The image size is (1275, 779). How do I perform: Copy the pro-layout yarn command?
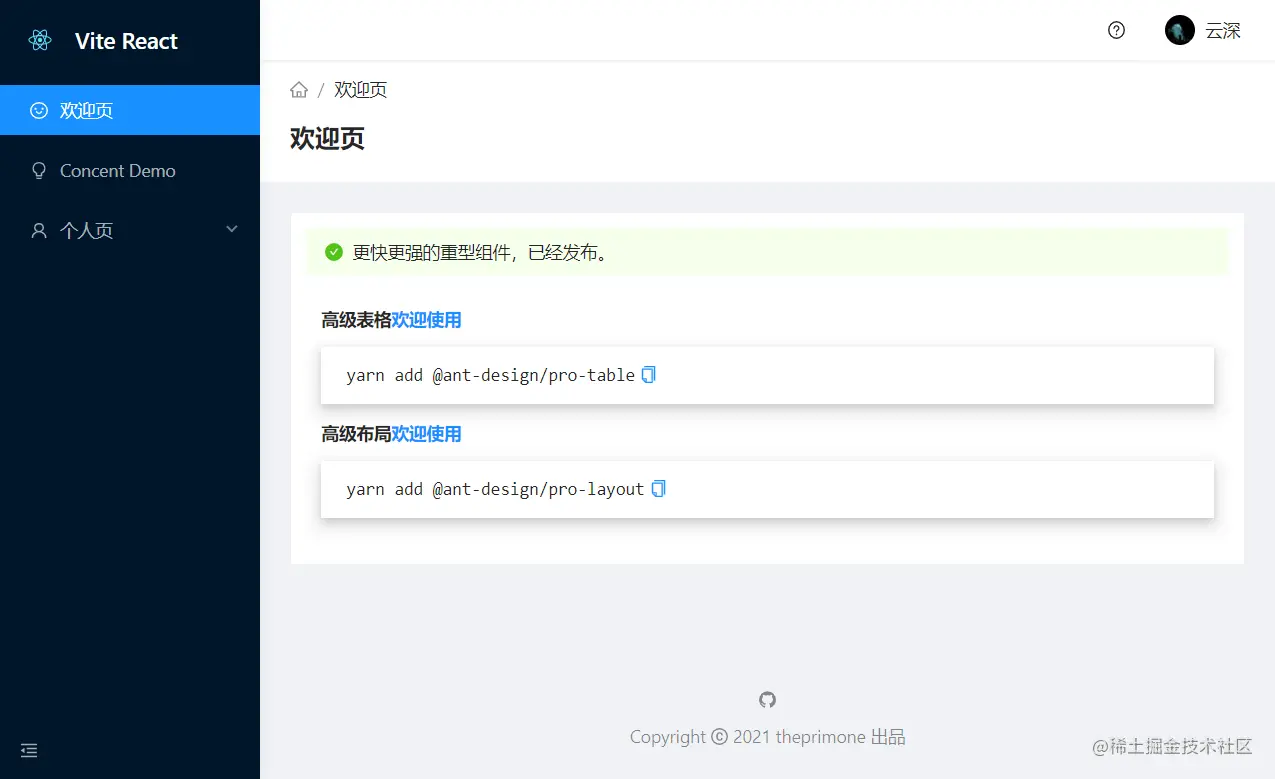click(658, 489)
